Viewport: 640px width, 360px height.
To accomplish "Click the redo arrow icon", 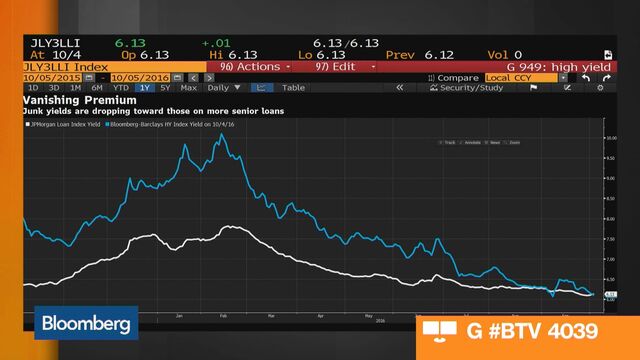I will [x=607, y=78].
